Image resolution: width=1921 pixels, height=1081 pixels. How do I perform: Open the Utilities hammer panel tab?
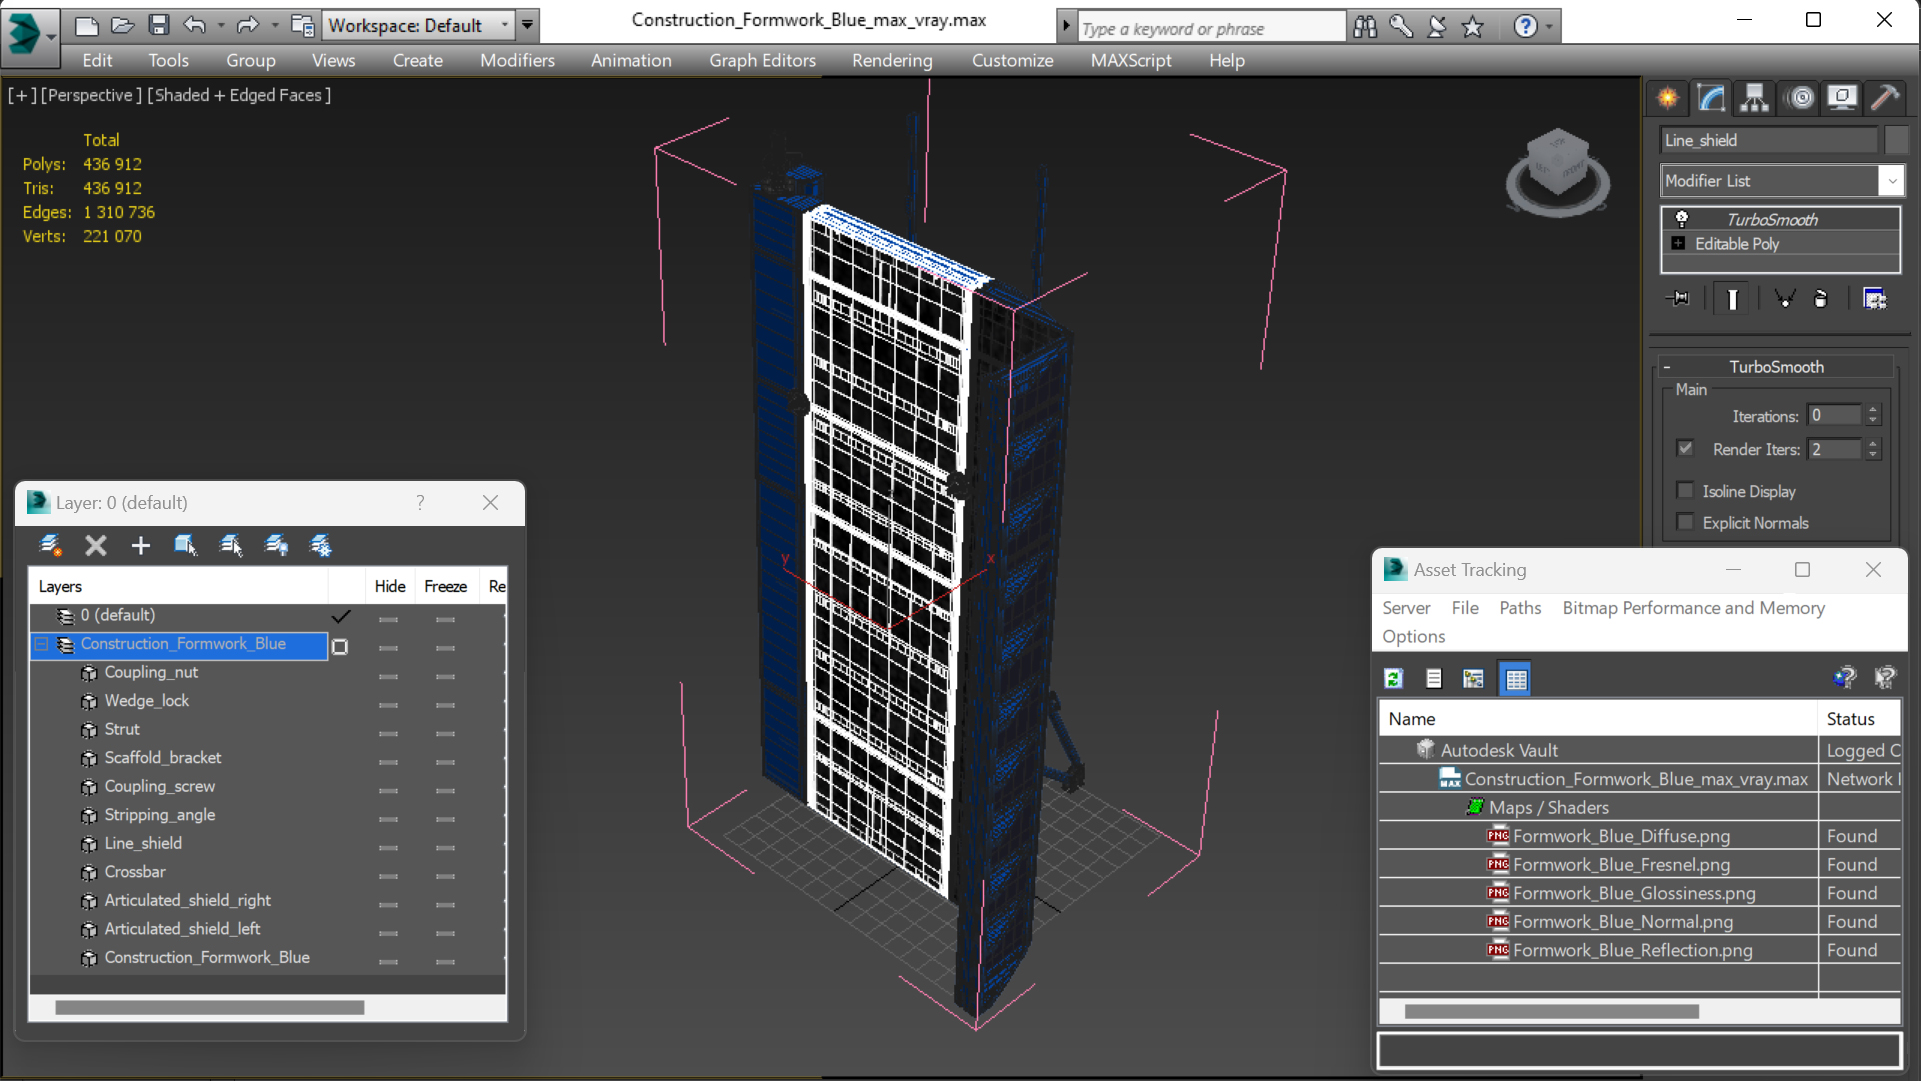(1885, 98)
